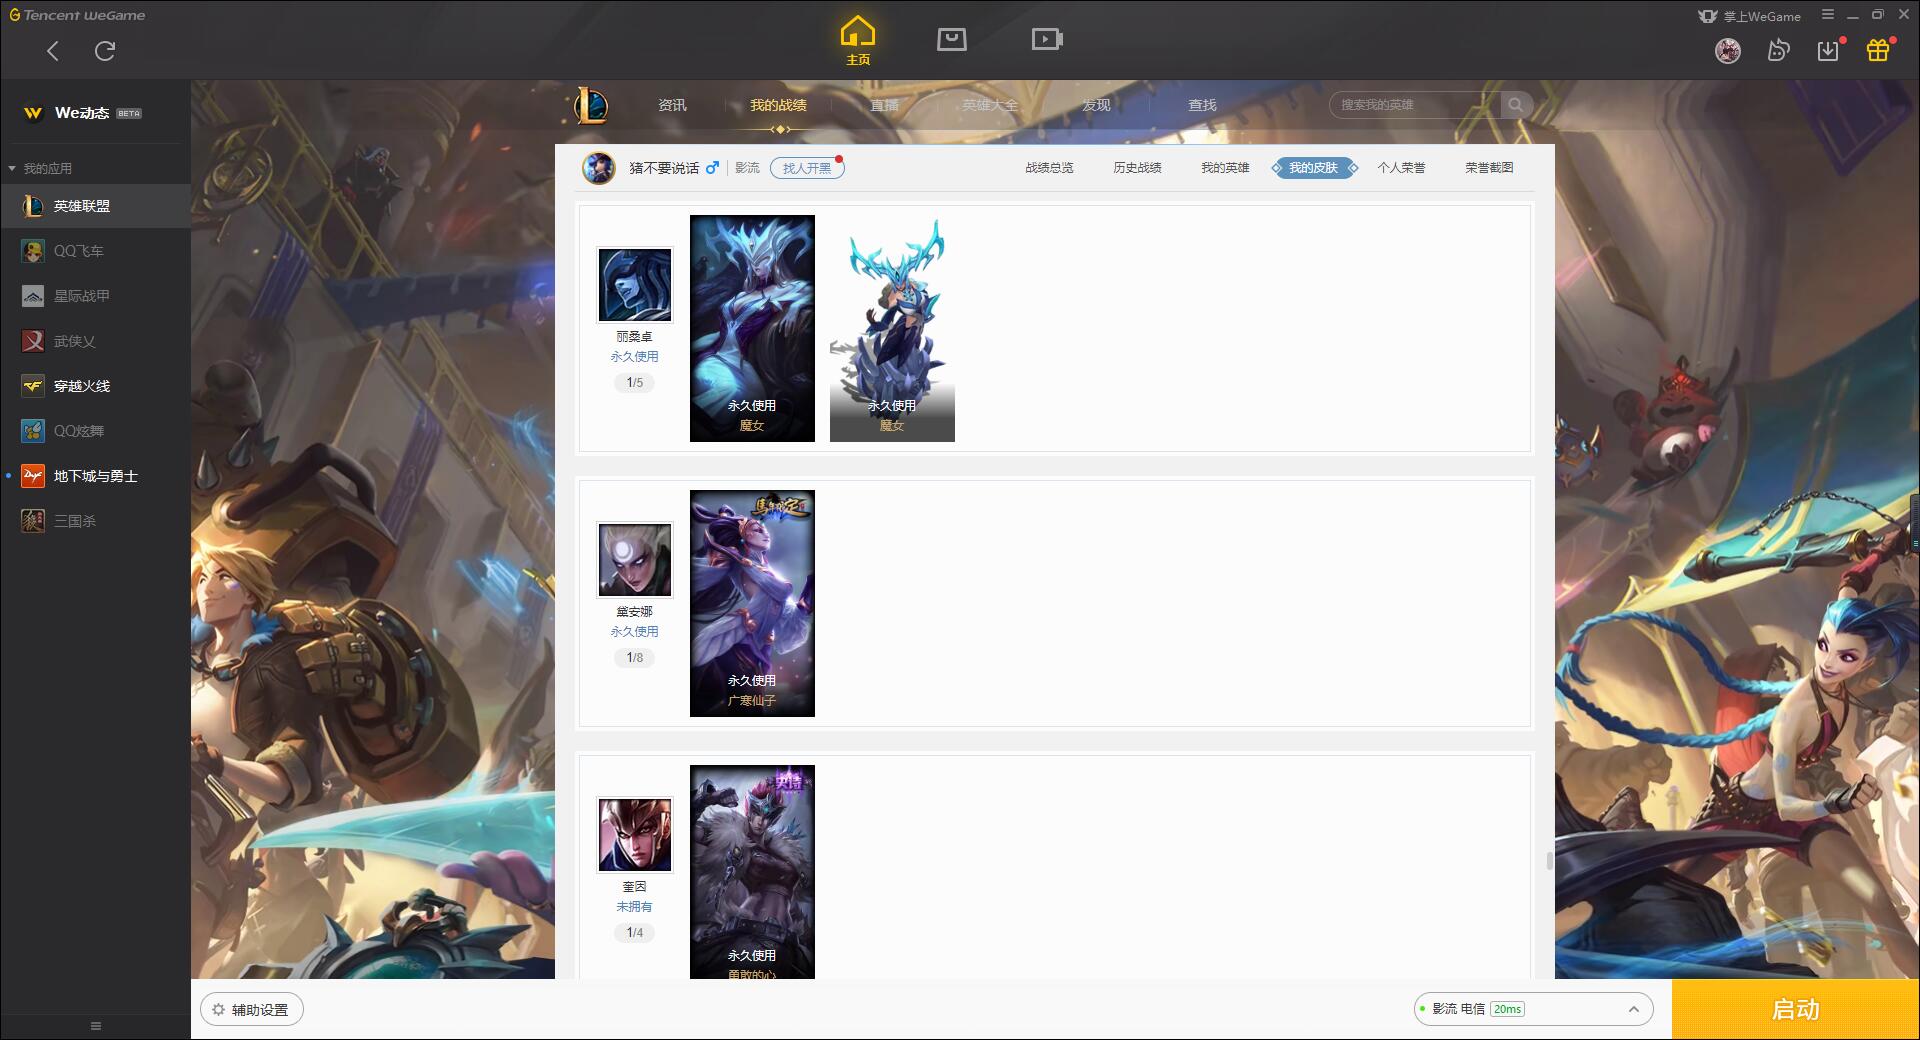Click the 1/5 skin count badge

pyautogui.click(x=635, y=383)
